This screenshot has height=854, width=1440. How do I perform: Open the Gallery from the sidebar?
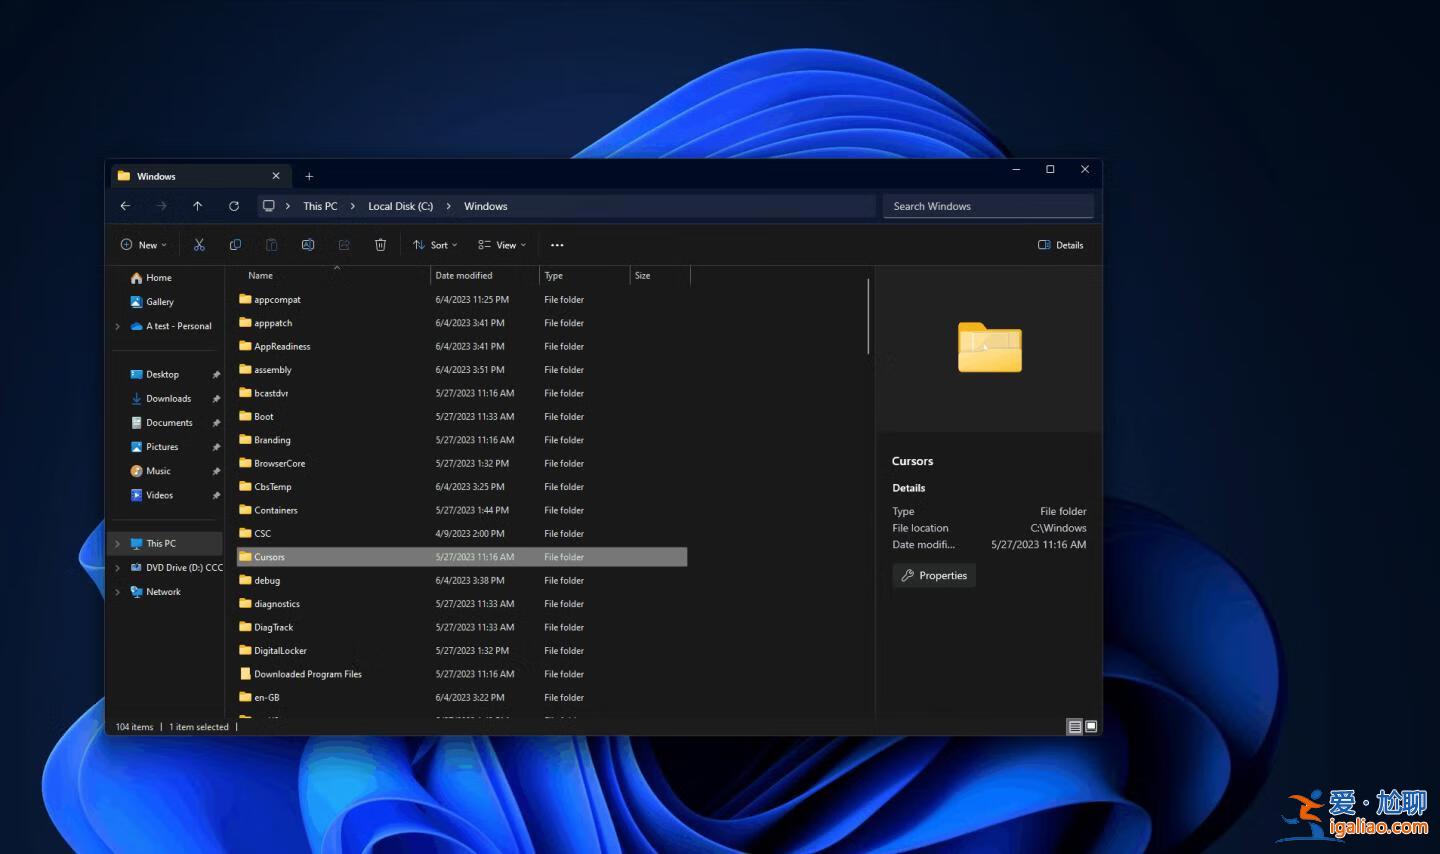(160, 301)
